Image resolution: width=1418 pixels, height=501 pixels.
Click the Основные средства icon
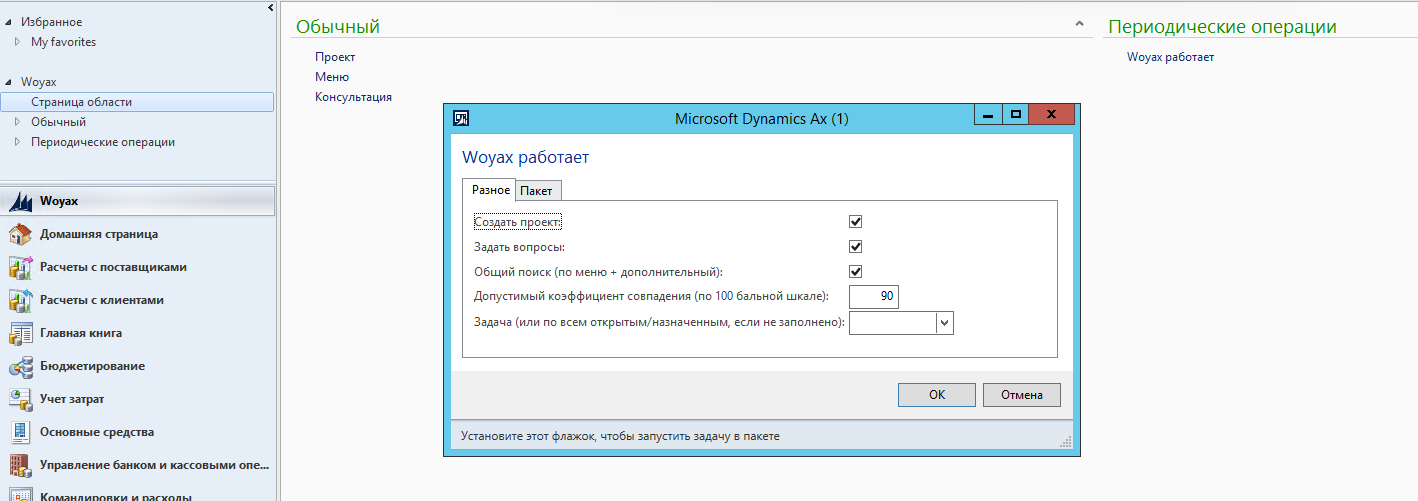click(21, 432)
